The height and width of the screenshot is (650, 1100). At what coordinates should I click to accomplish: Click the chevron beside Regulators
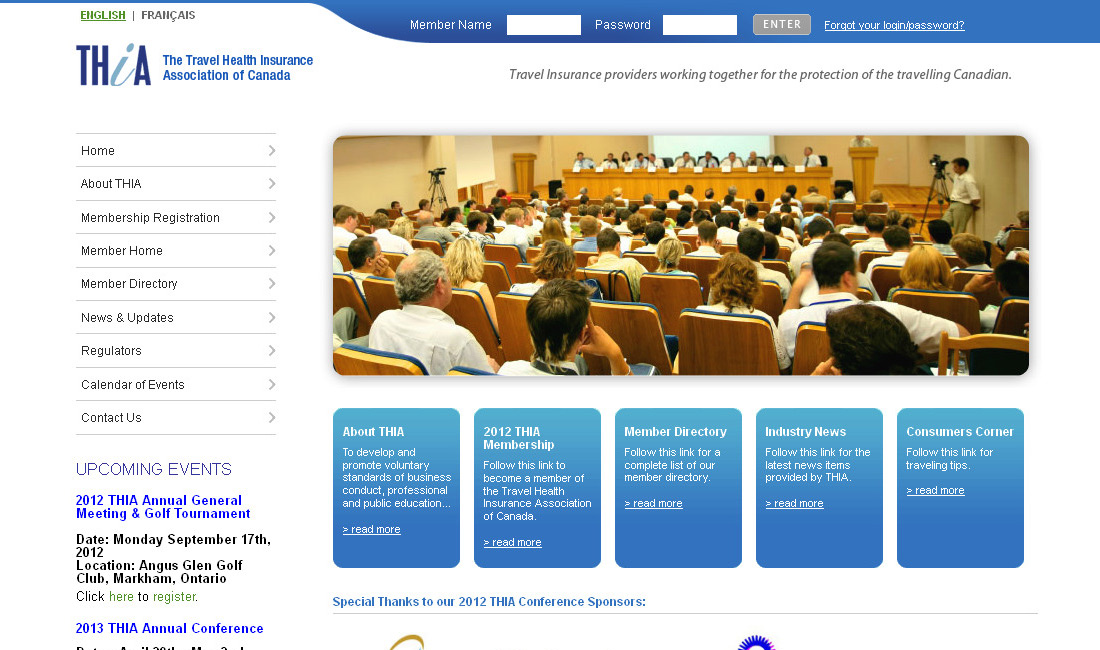tap(271, 351)
